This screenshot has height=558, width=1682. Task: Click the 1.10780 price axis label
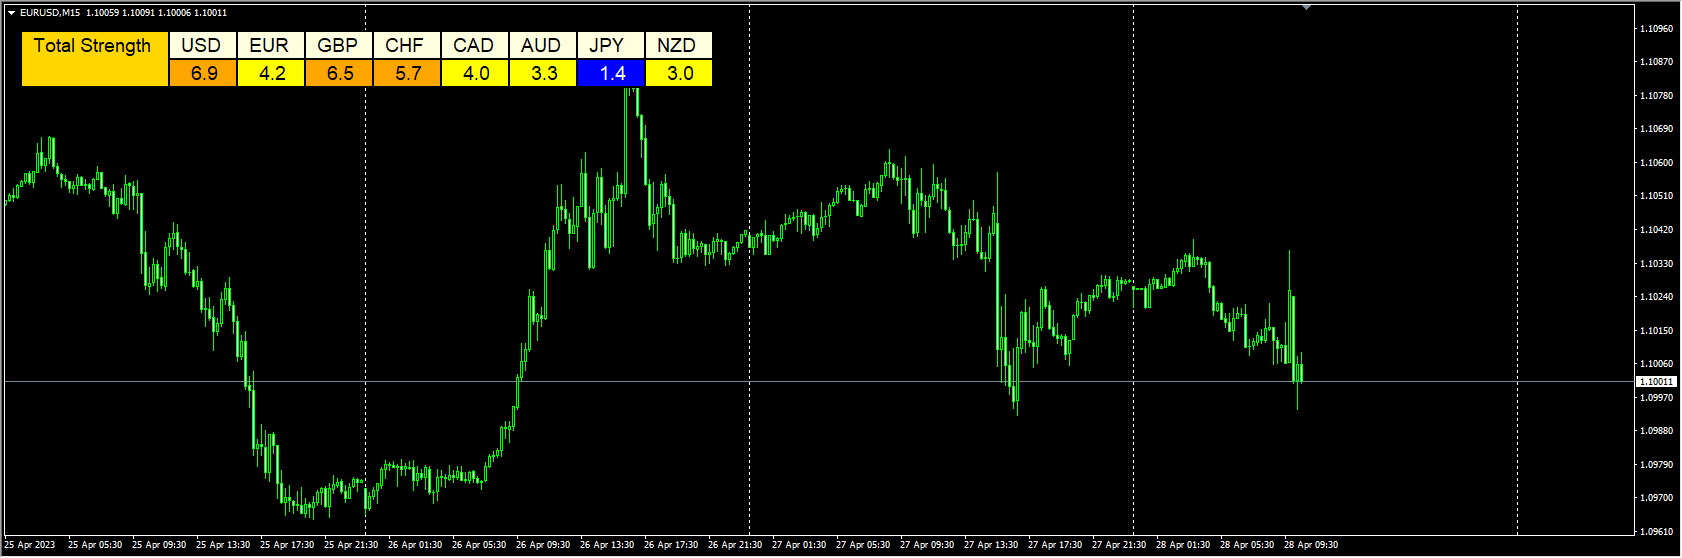[1657, 95]
